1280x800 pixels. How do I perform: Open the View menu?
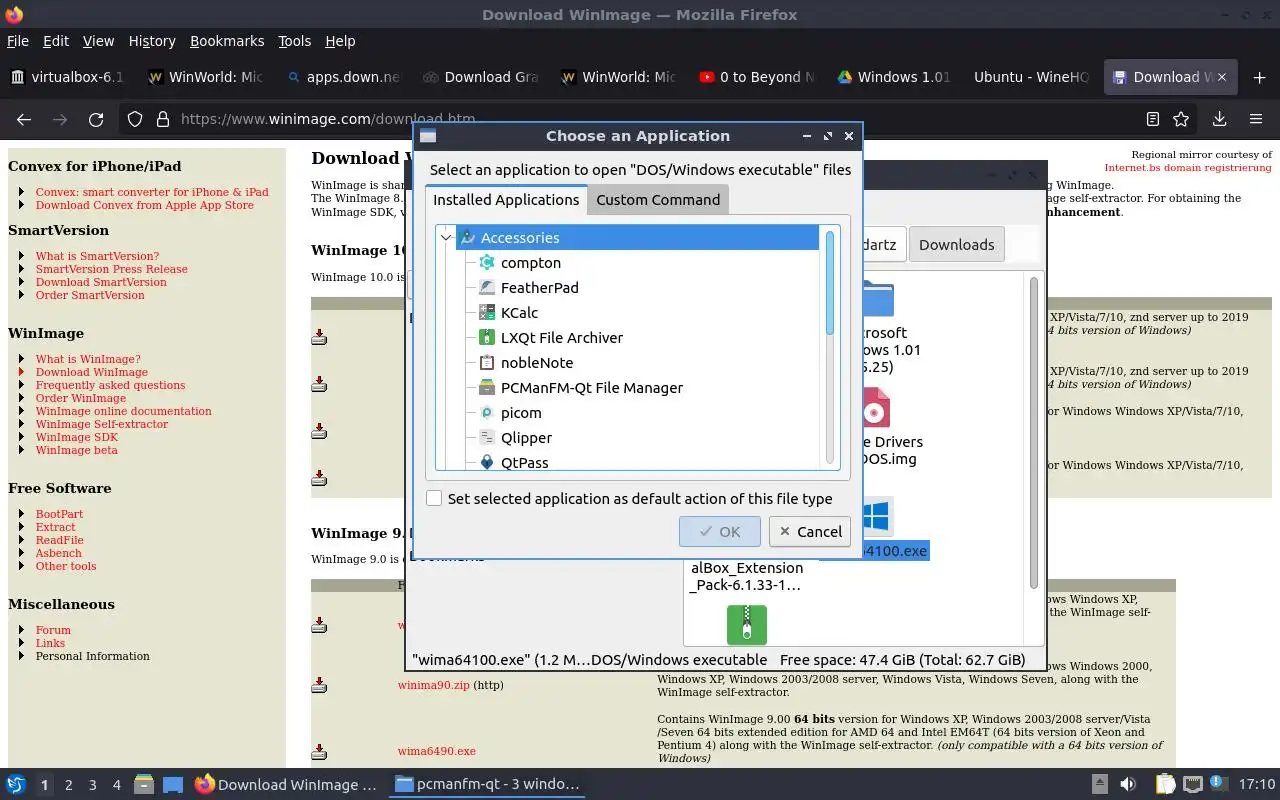pyautogui.click(x=98, y=41)
